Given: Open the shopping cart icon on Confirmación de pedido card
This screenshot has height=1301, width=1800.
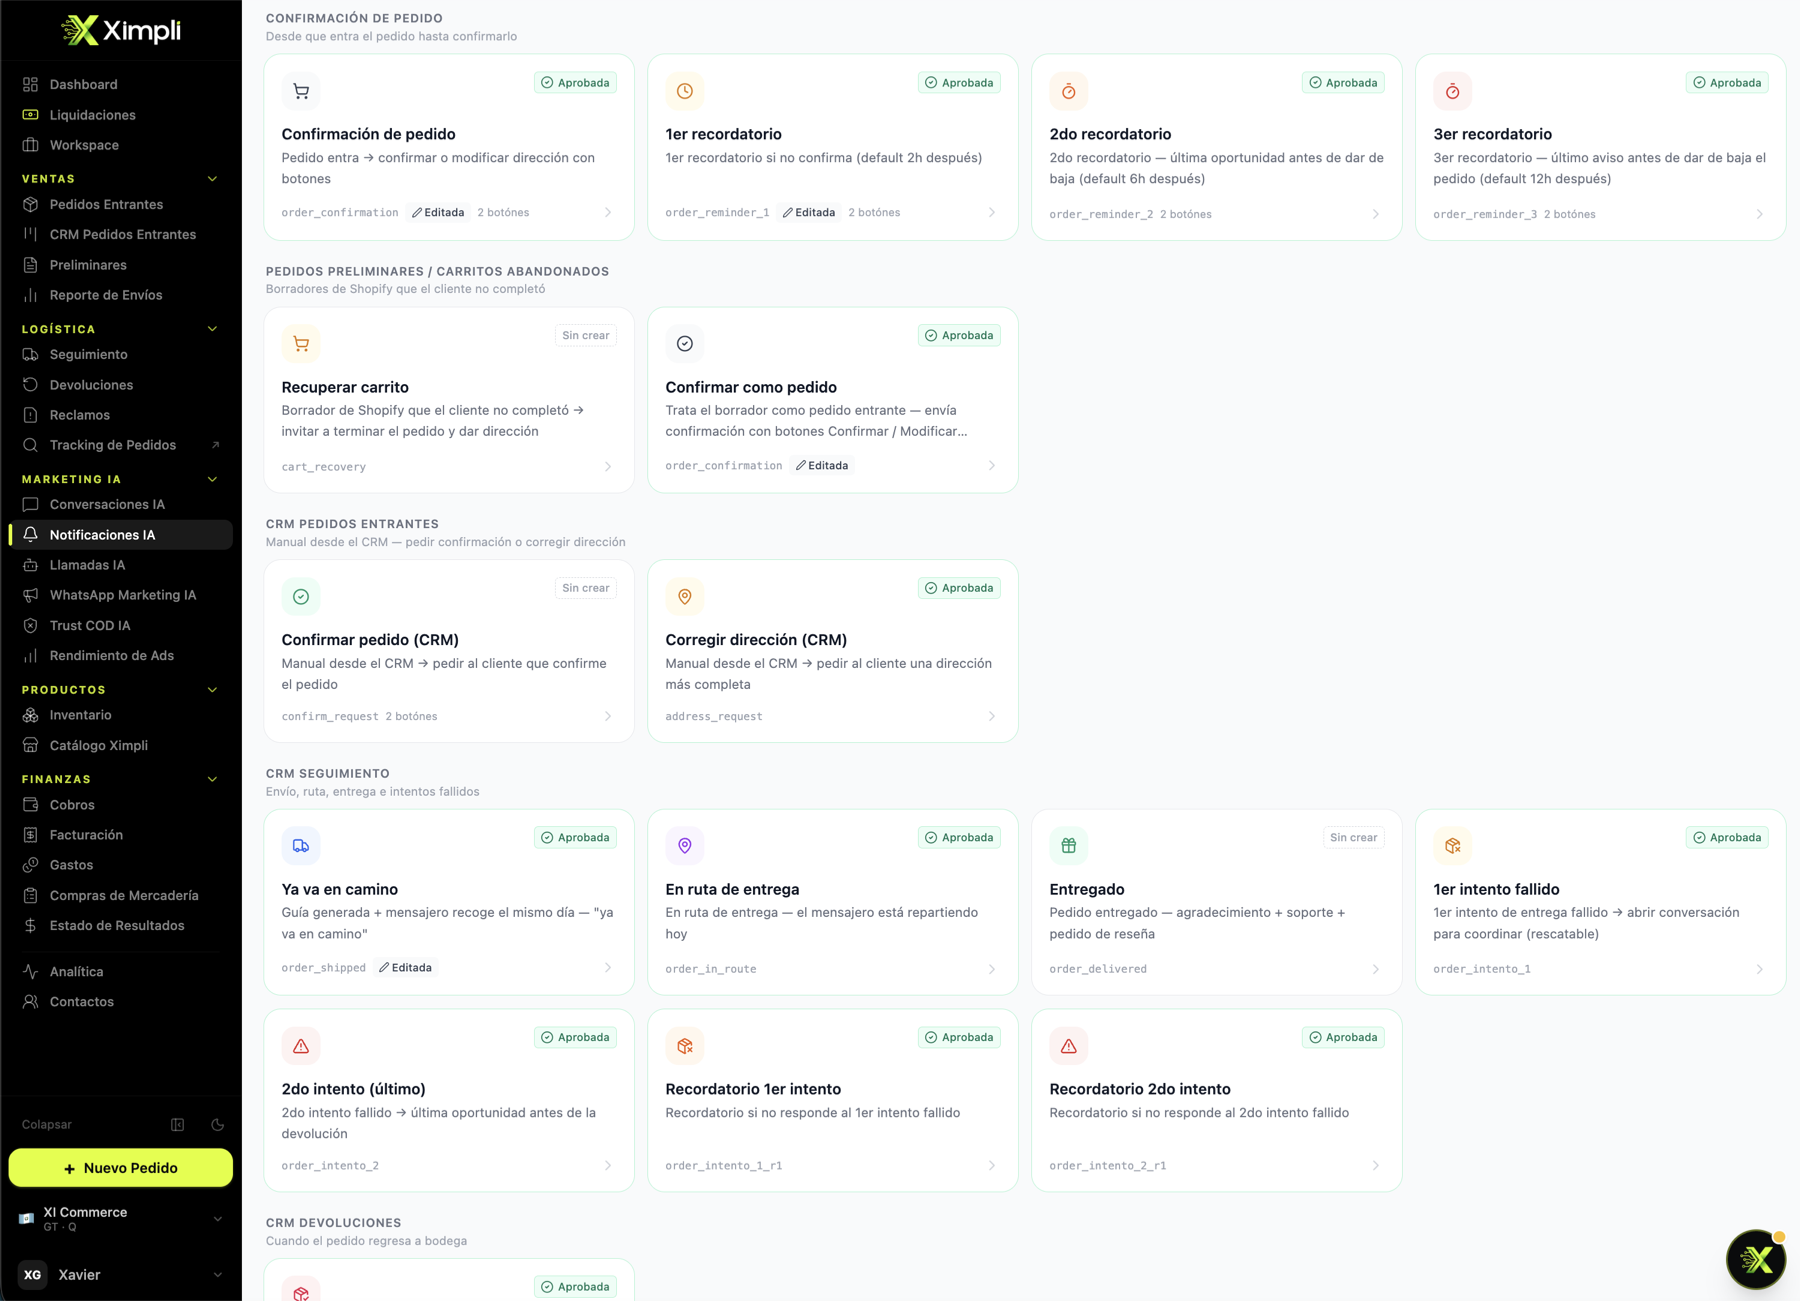Looking at the screenshot, I should 301,91.
